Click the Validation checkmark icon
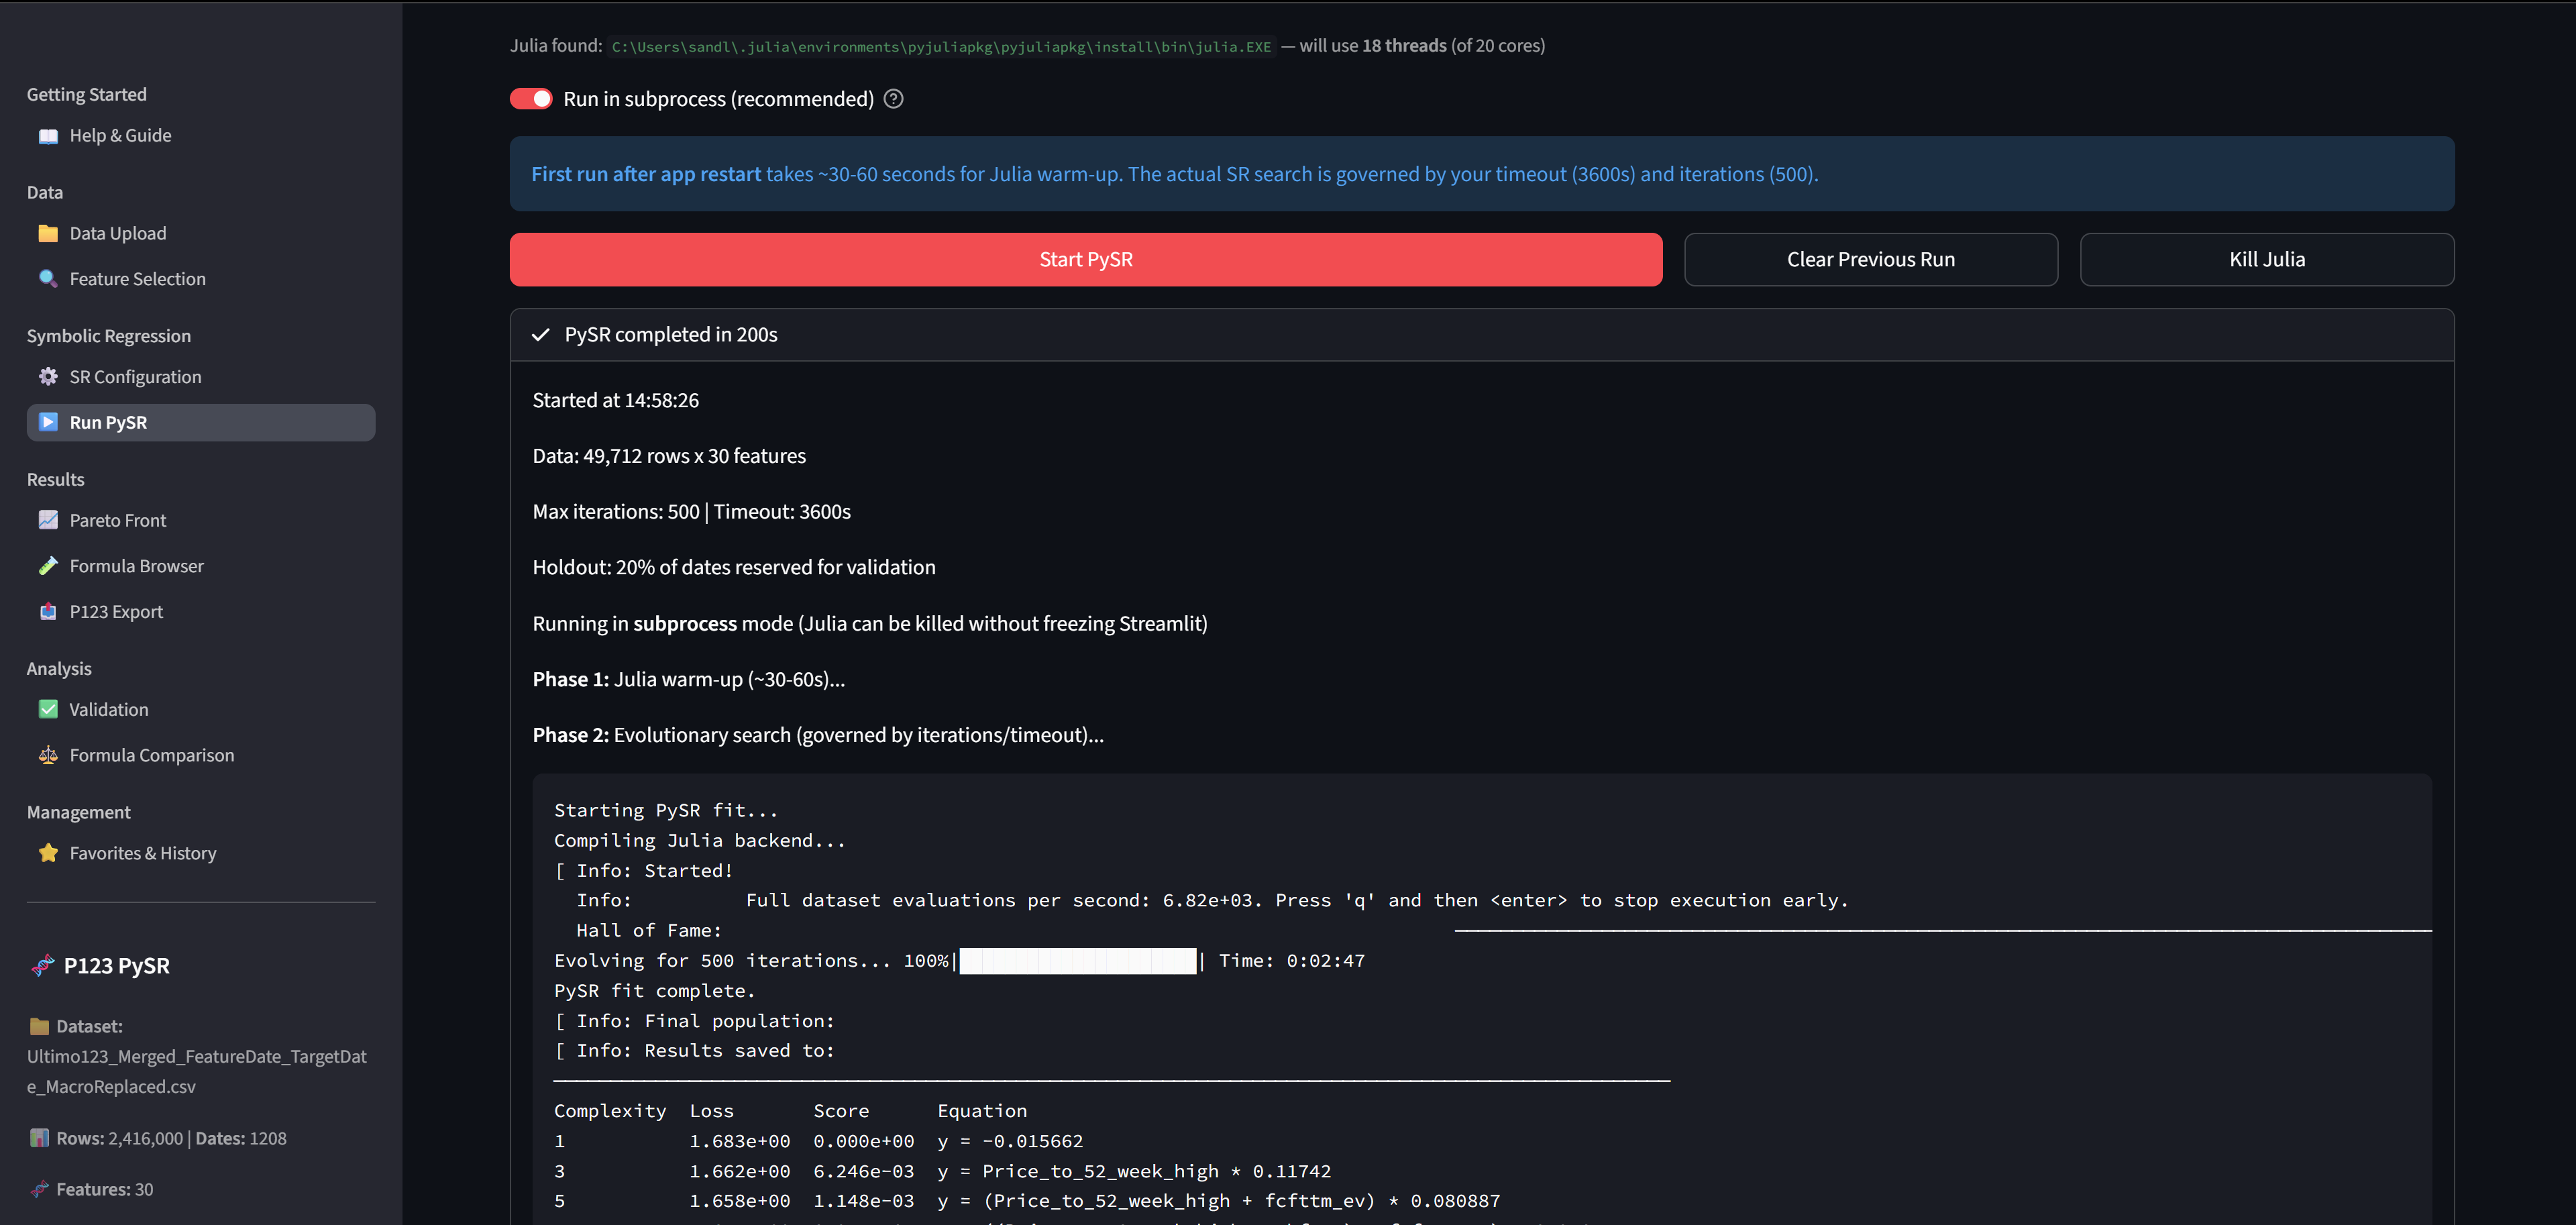 [48, 709]
